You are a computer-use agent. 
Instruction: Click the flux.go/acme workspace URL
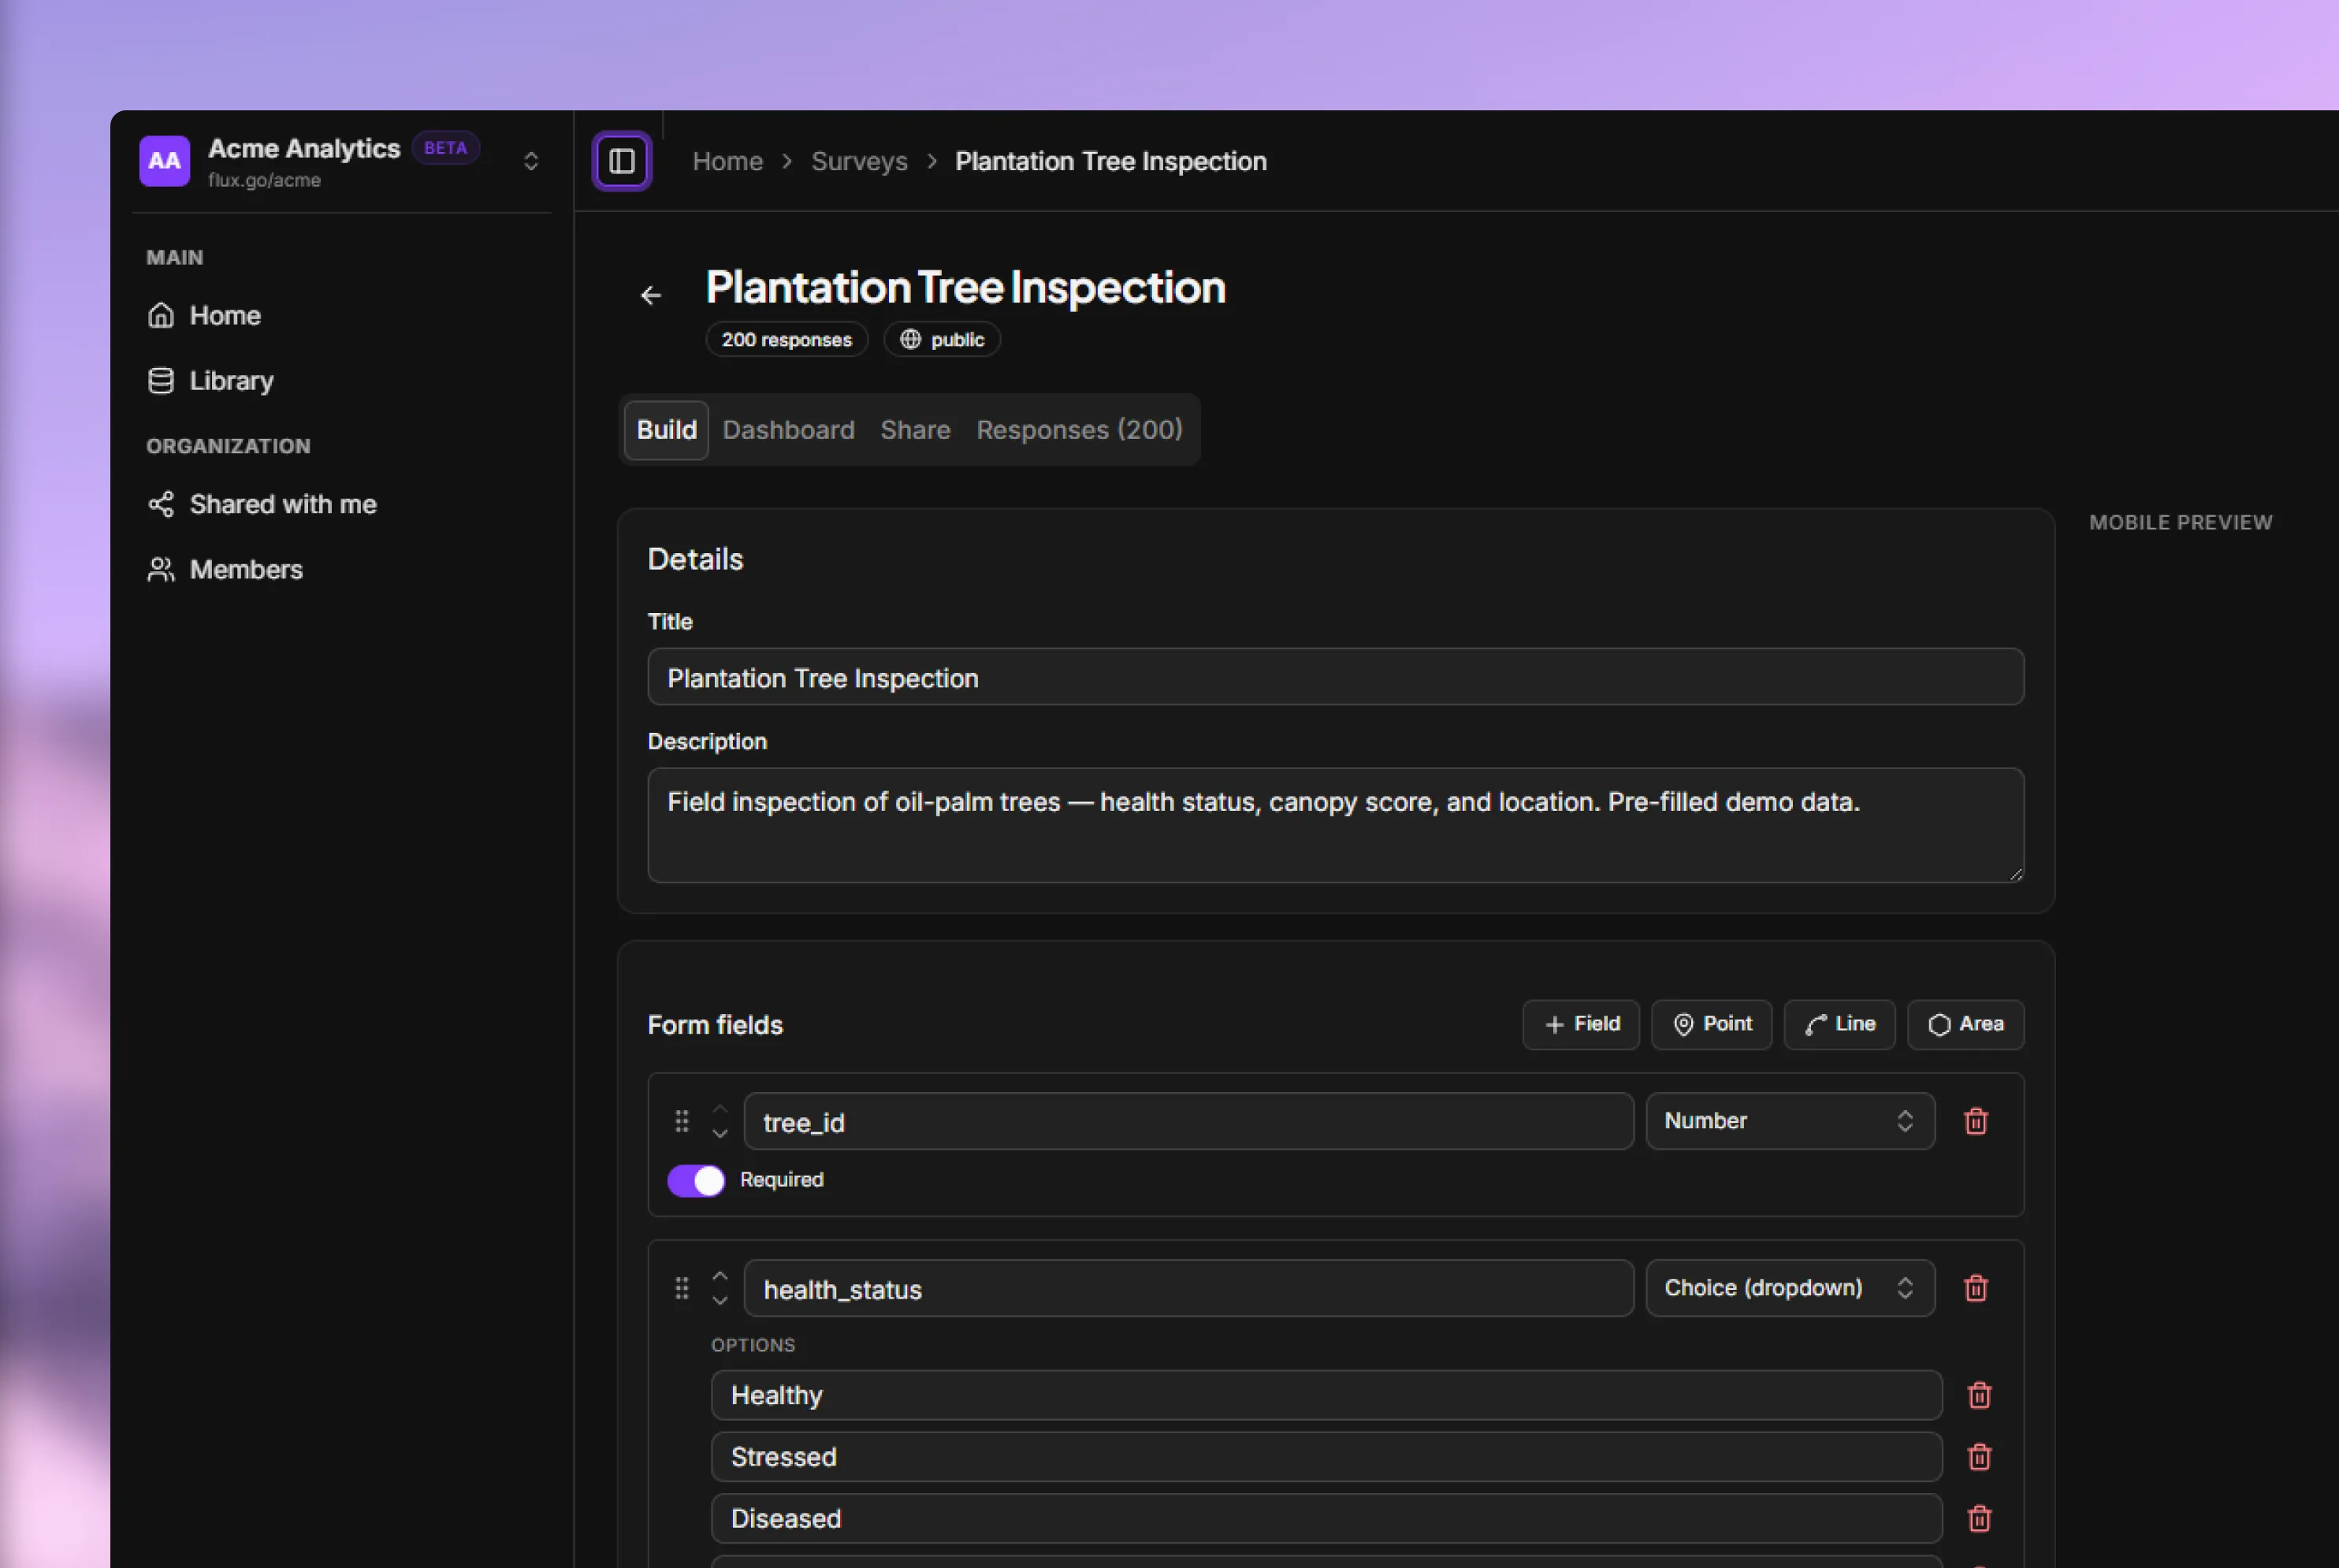coord(264,180)
